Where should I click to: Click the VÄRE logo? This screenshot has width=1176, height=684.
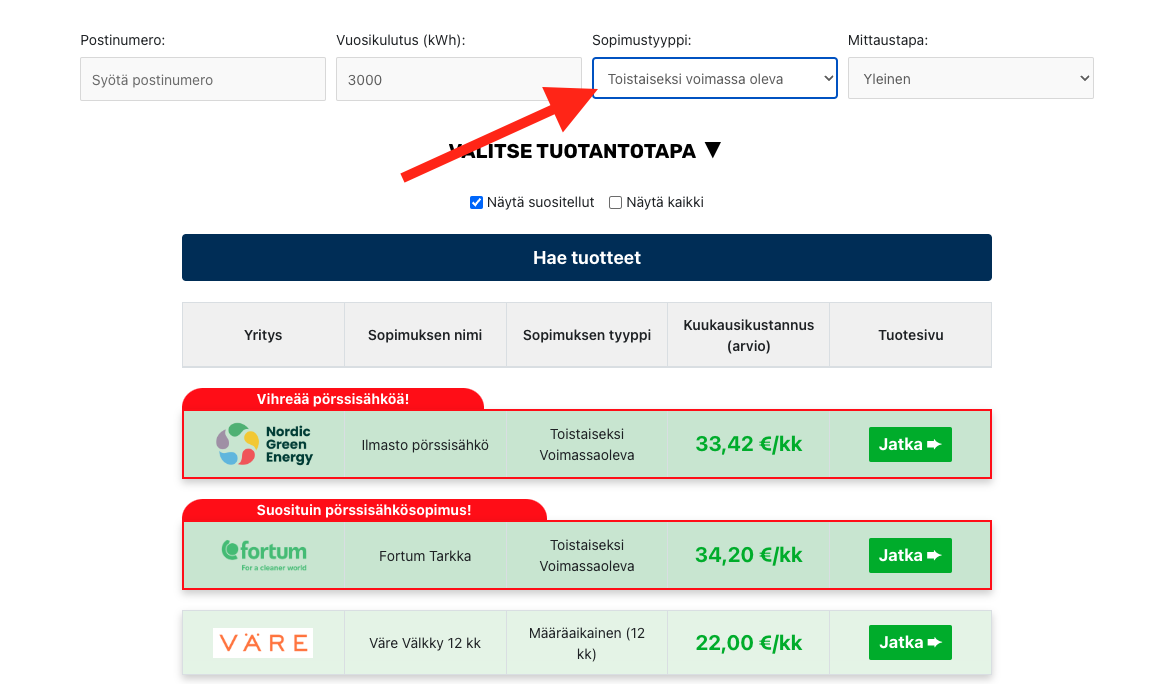262,642
